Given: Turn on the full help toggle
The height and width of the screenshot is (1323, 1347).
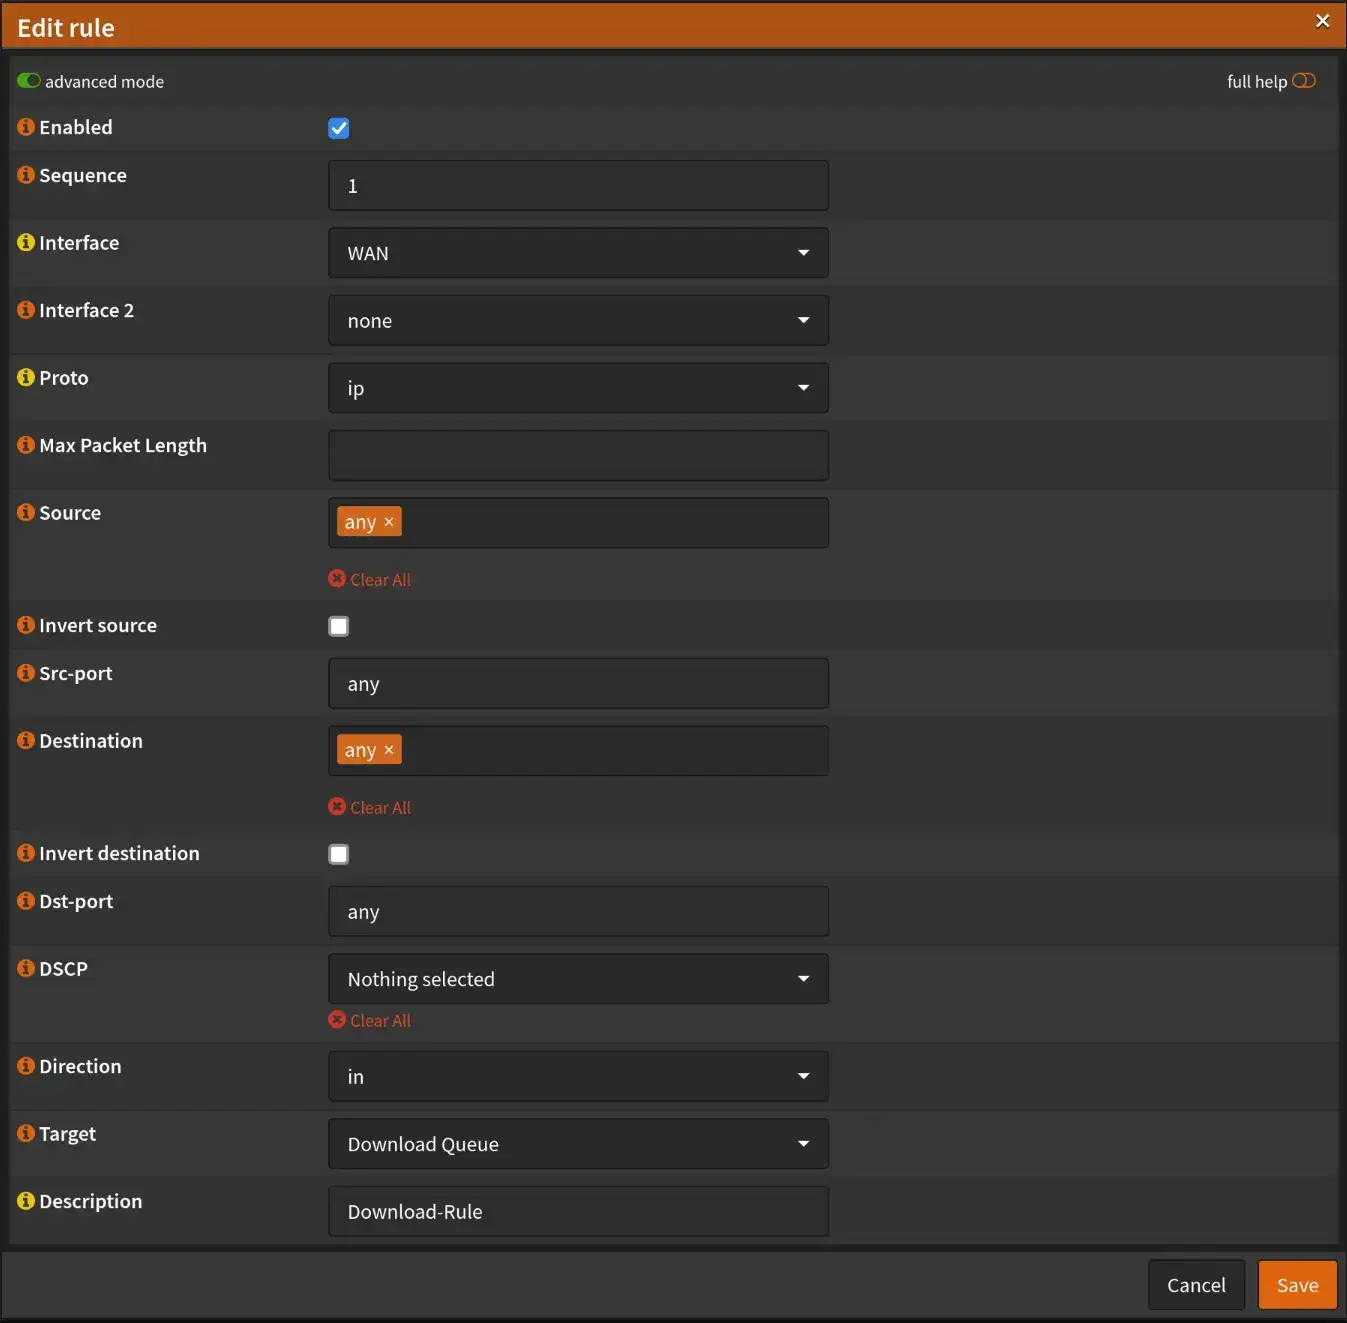Looking at the screenshot, I should [1303, 81].
